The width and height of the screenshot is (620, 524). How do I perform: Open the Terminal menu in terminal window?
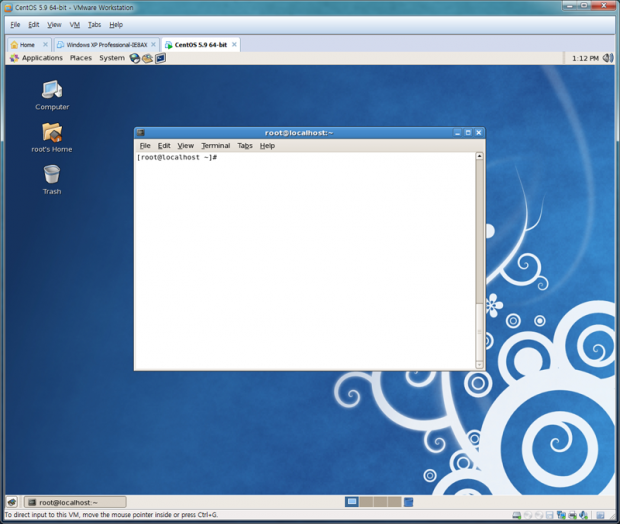coord(215,146)
